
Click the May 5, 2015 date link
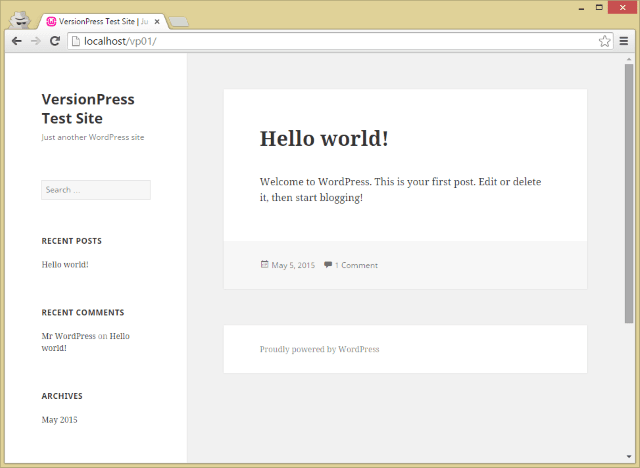click(x=293, y=265)
